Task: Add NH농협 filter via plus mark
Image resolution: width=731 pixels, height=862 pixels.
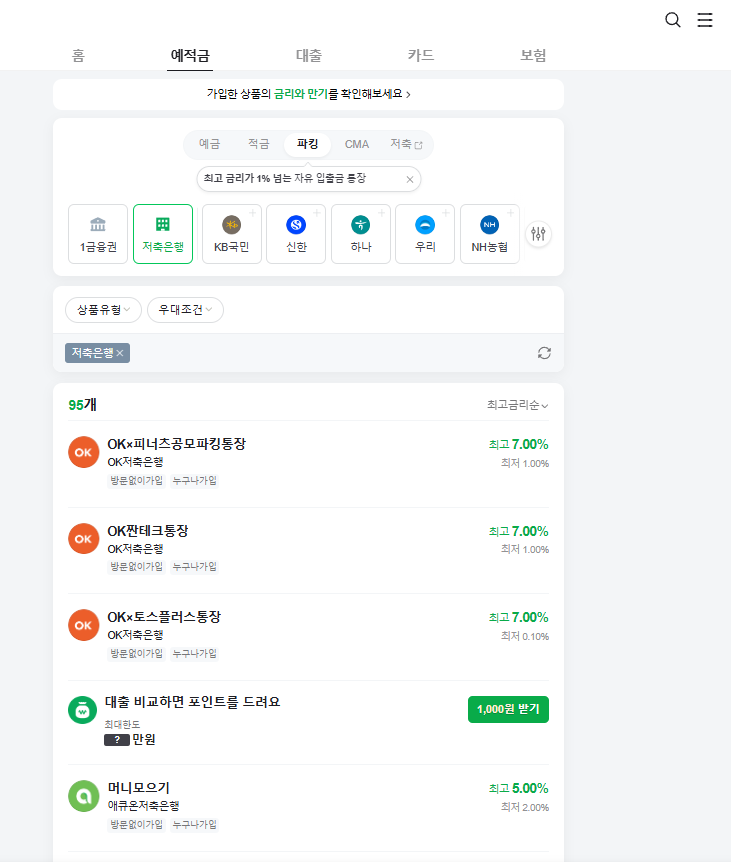Action: point(511,213)
